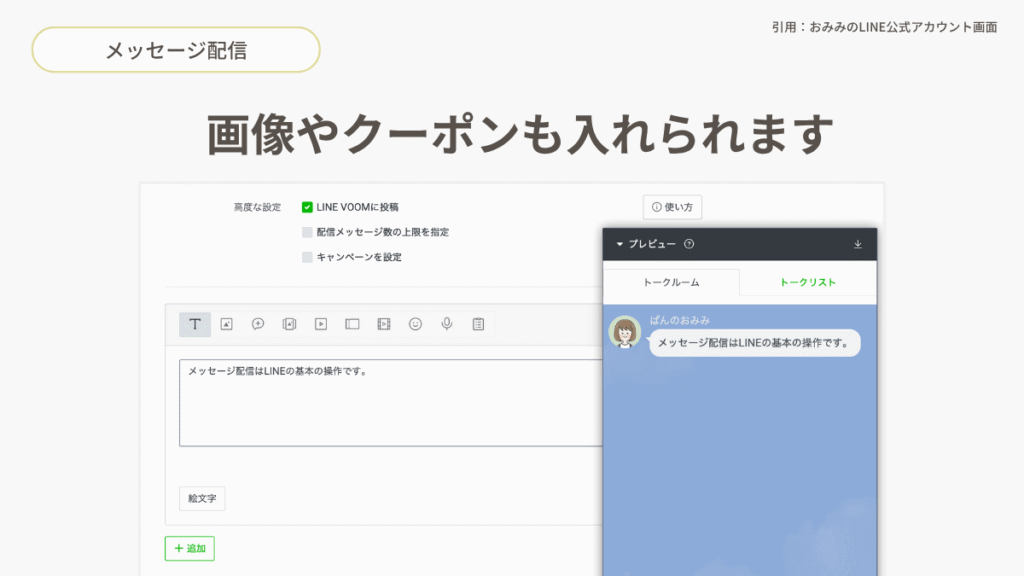Screen dimensions: 1024x576
Task: Choose the card-type message icon
Action: click(x=352, y=324)
